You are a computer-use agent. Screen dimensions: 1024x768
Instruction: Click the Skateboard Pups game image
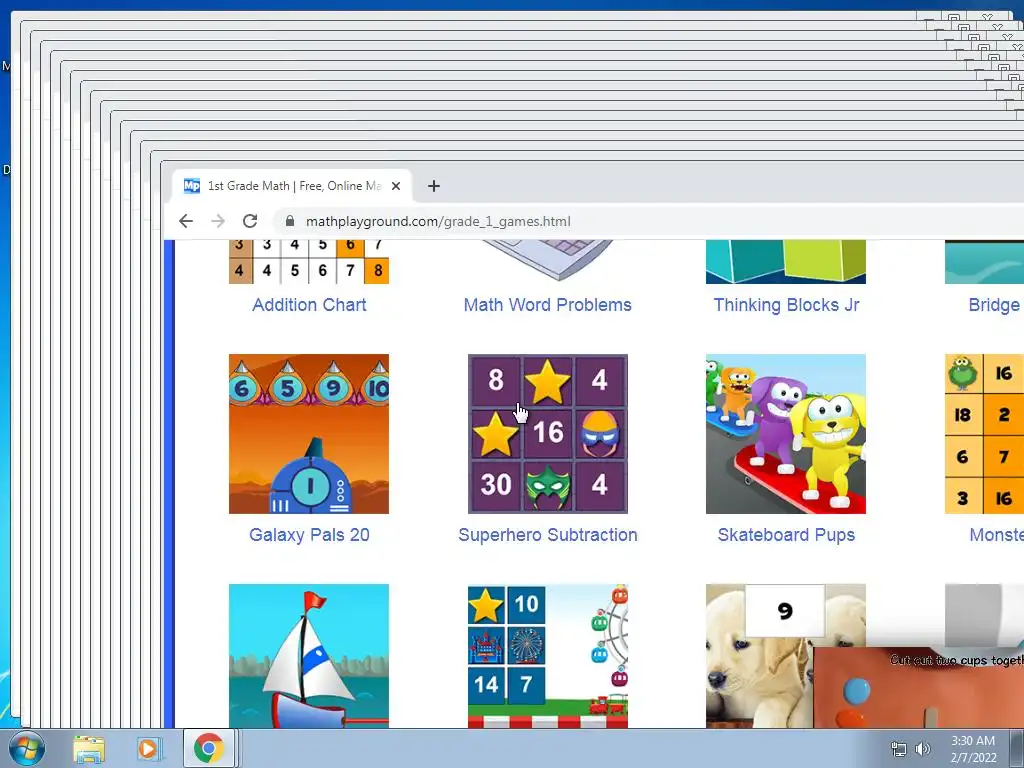pyautogui.click(x=786, y=434)
